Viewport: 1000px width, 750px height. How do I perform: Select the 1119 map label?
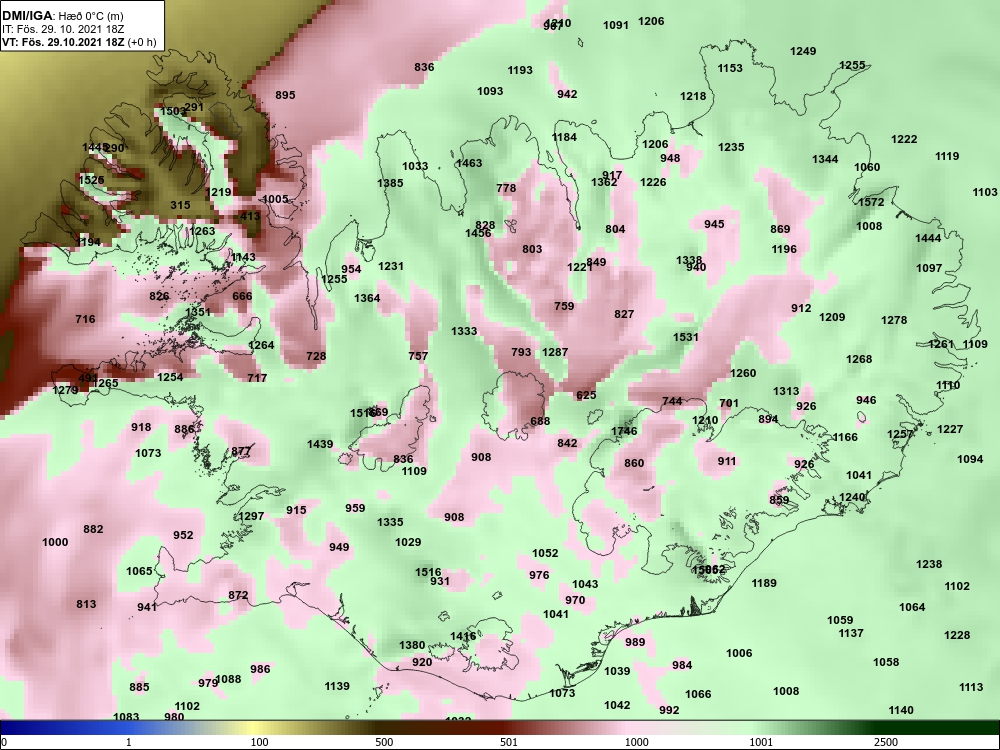tap(947, 156)
